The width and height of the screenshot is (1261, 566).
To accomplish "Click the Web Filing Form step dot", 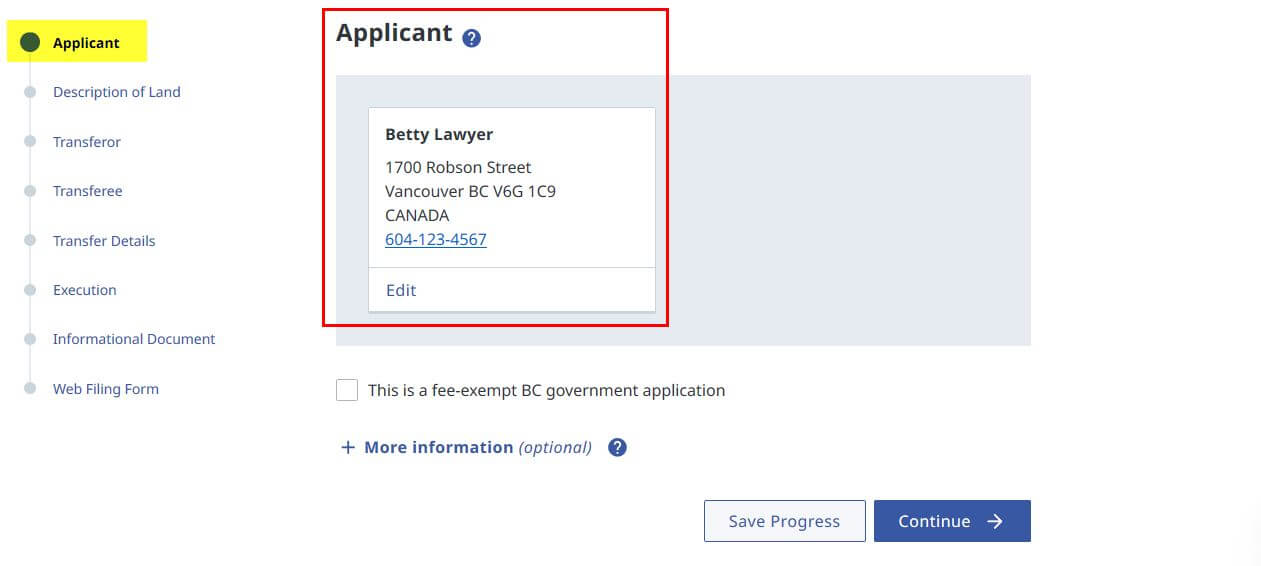I will coord(30,389).
